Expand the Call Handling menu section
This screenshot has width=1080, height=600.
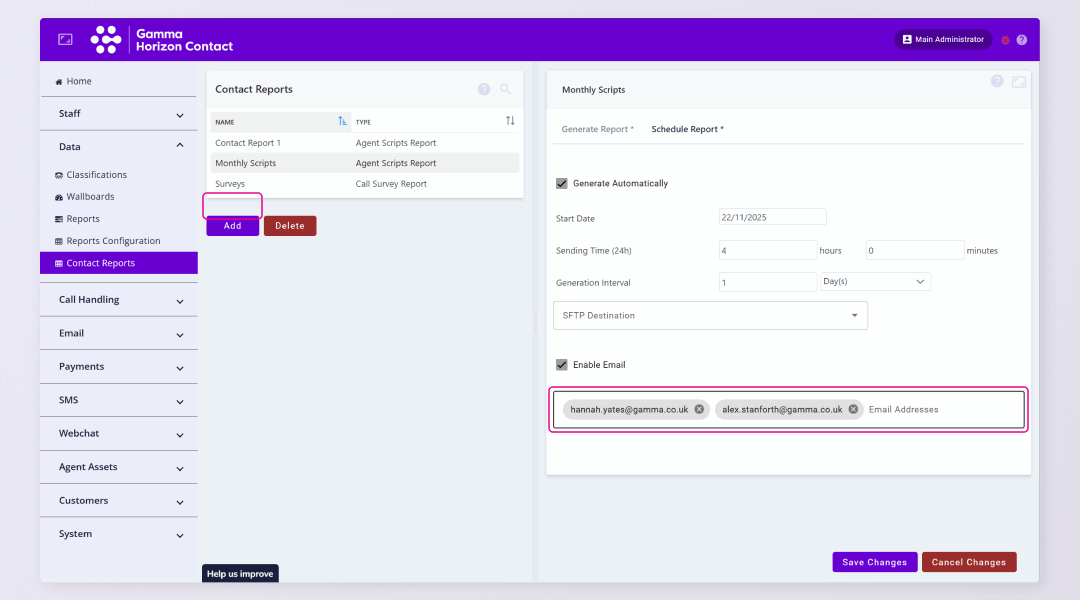119,300
